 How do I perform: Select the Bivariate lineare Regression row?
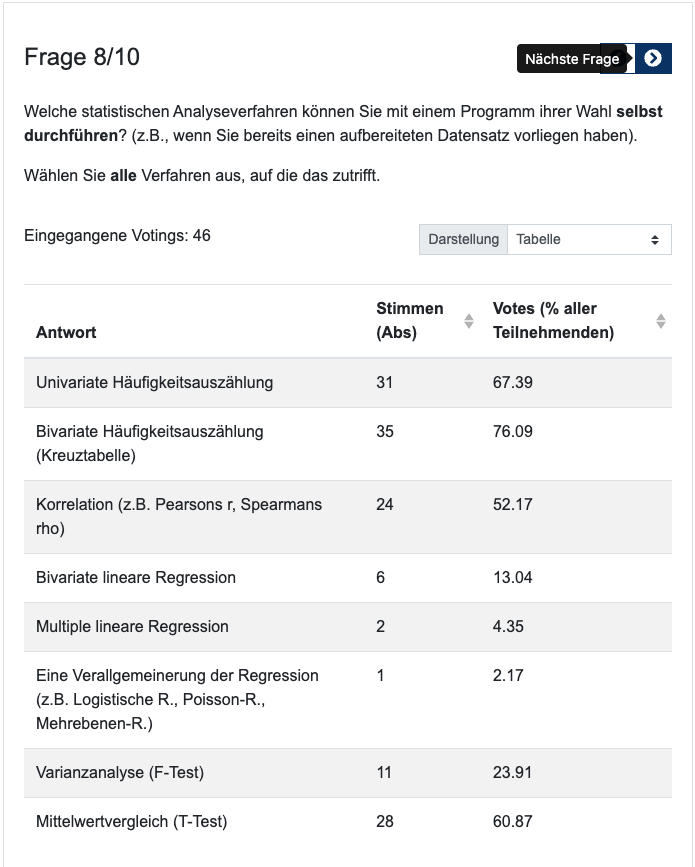[136, 577]
